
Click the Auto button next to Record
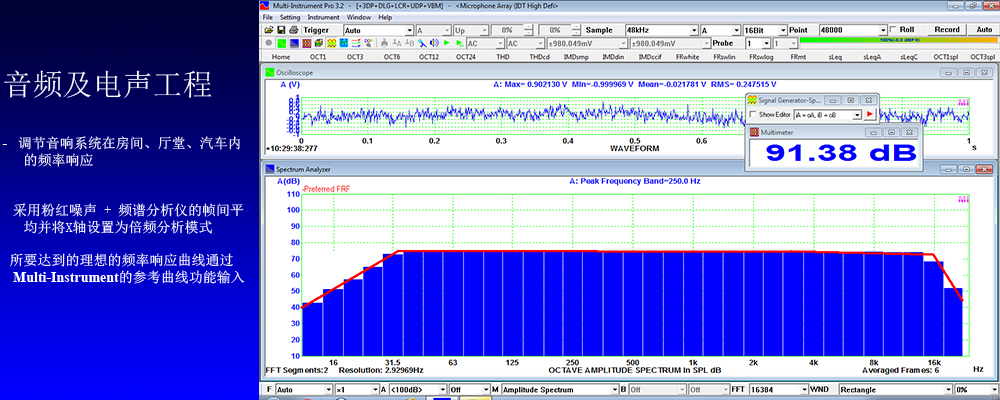coord(984,30)
